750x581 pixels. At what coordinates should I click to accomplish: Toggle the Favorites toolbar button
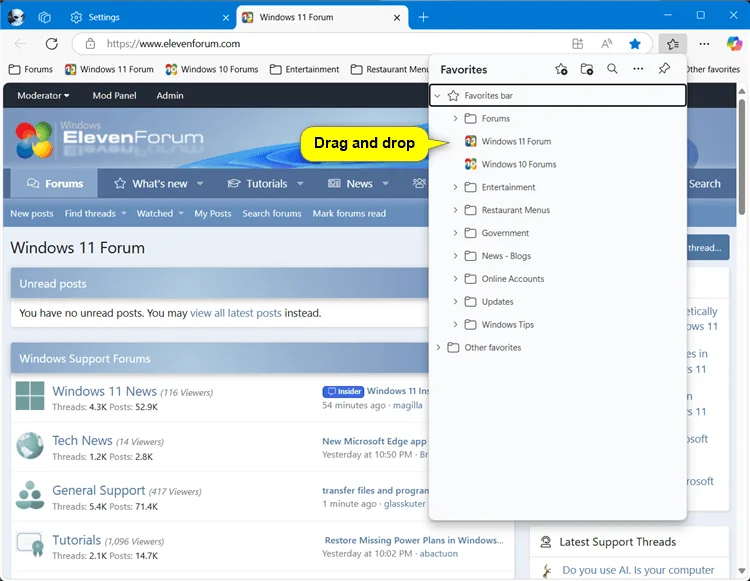coord(673,44)
